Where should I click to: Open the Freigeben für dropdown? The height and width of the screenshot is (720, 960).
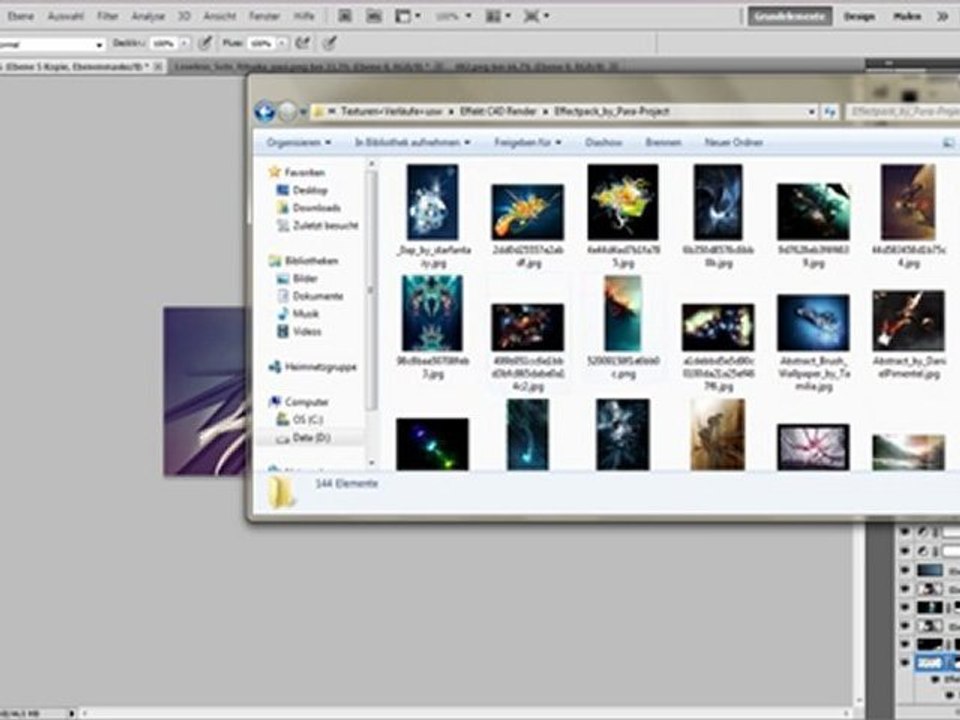(x=528, y=143)
